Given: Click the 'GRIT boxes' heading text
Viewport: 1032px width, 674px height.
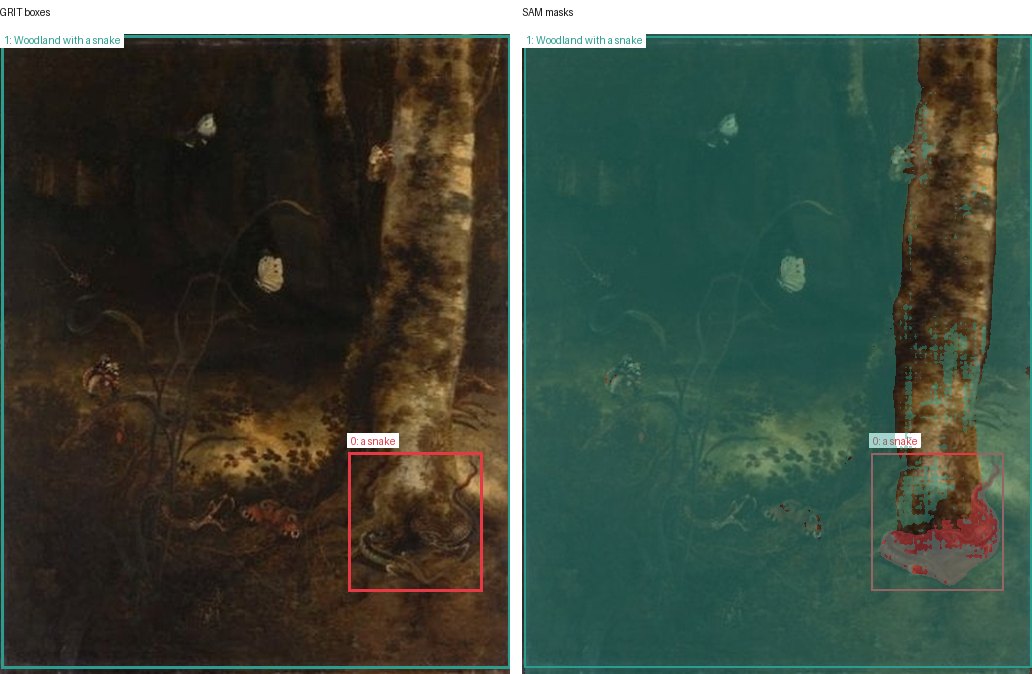Looking at the screenshot, I should click(25, 12).
